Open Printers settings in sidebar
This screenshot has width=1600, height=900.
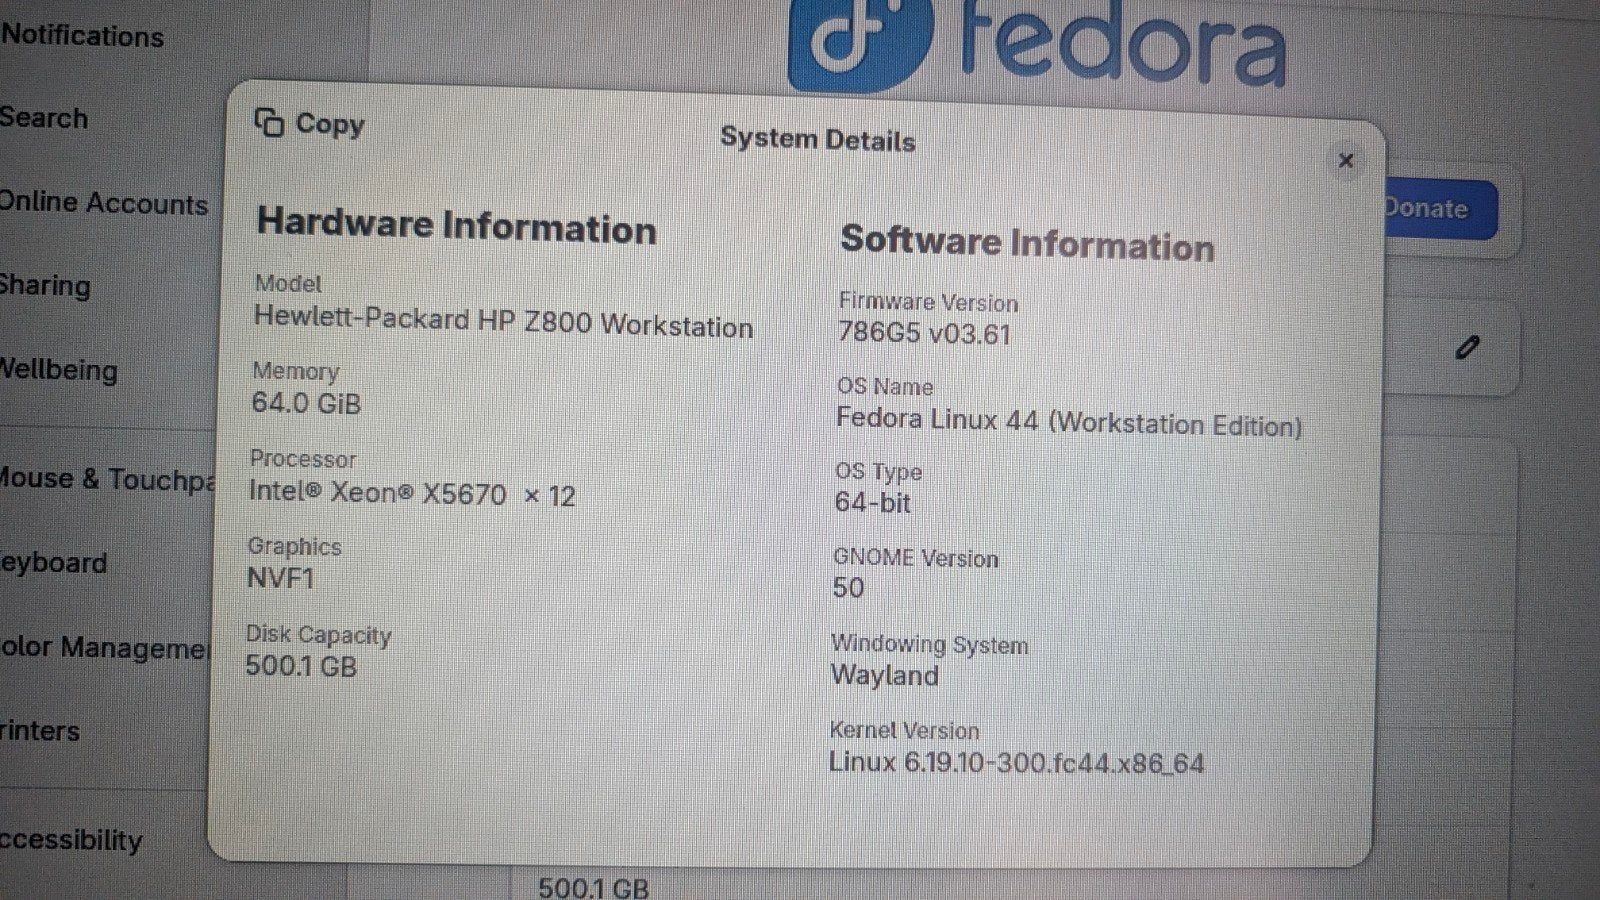pos(40,731)
